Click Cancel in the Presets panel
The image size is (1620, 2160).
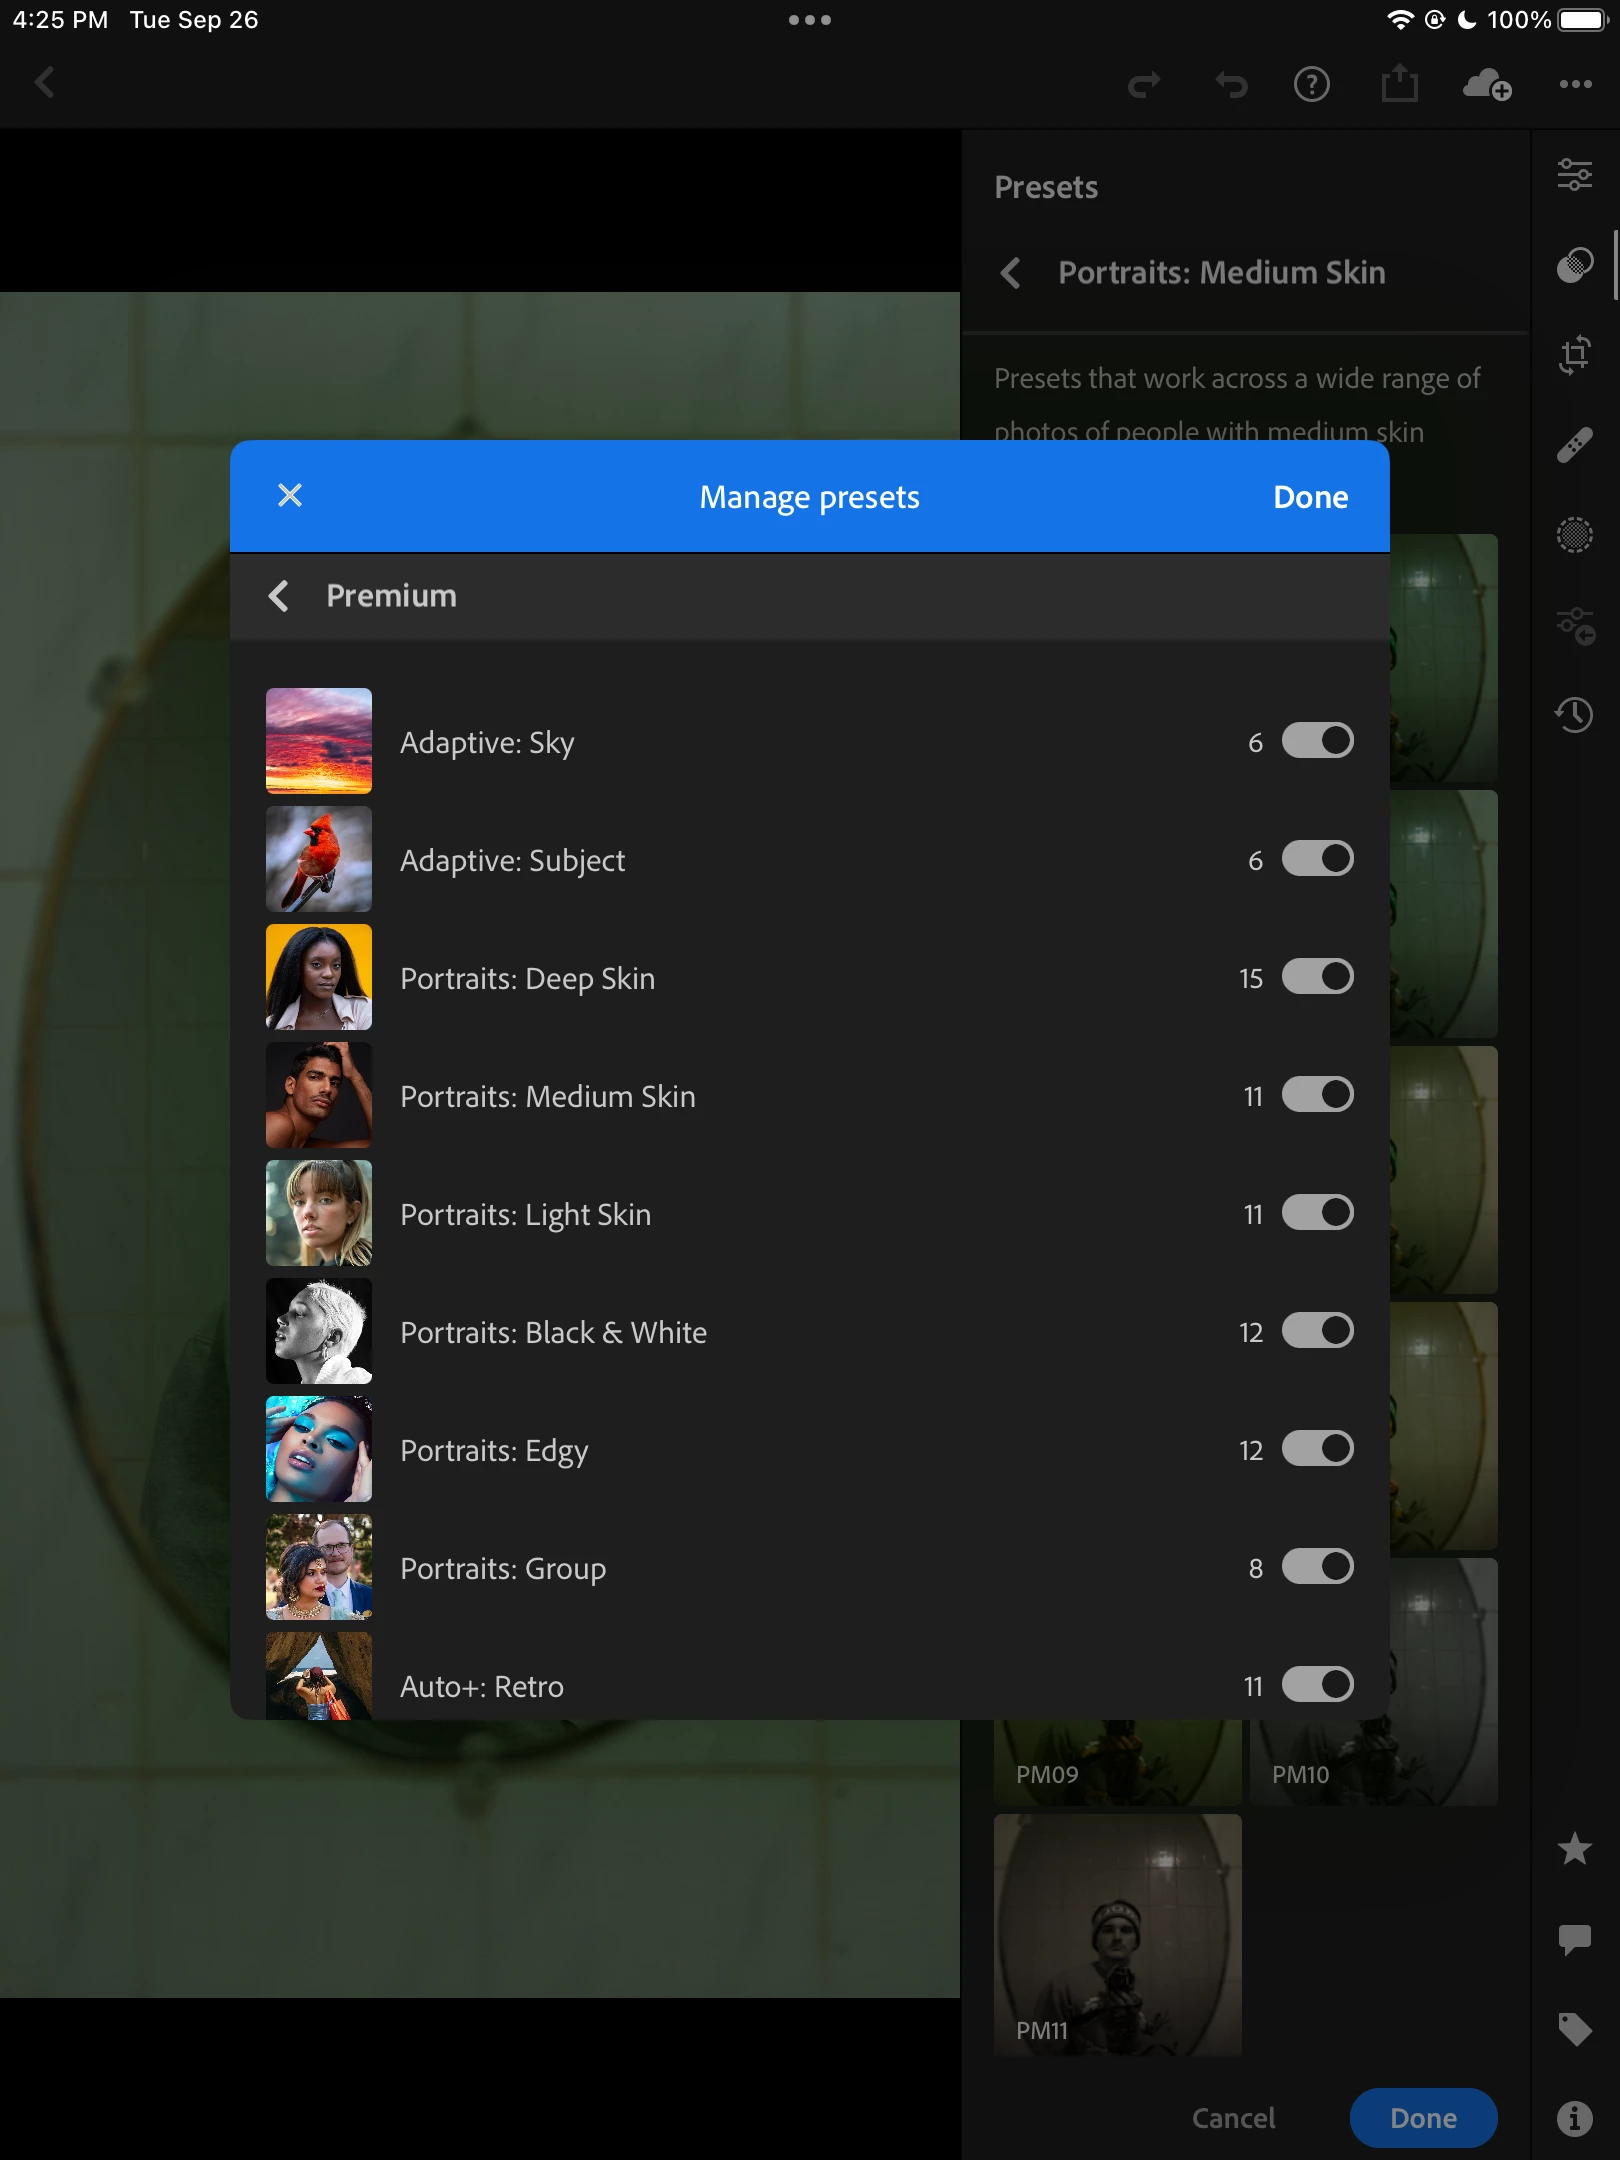click(1234, 2118)
